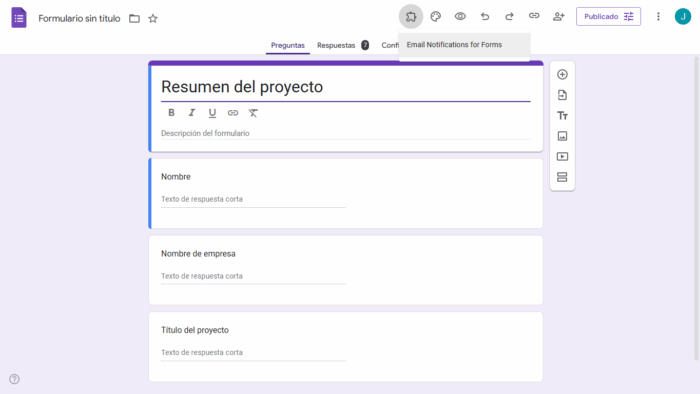Screen dimensions: 700x394
Task: Star the form with star icon
Action: pyautogui.click(x=153, y=18)
